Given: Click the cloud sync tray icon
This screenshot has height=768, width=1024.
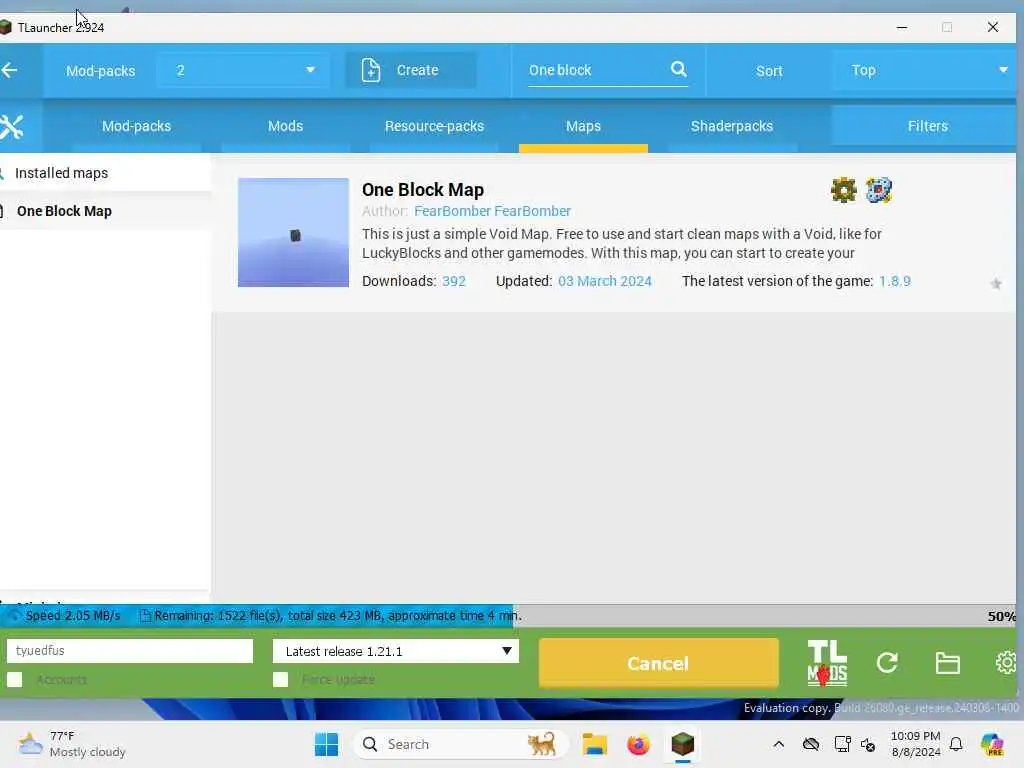Looking at the screenshot, I should click(x=810, y=744).
